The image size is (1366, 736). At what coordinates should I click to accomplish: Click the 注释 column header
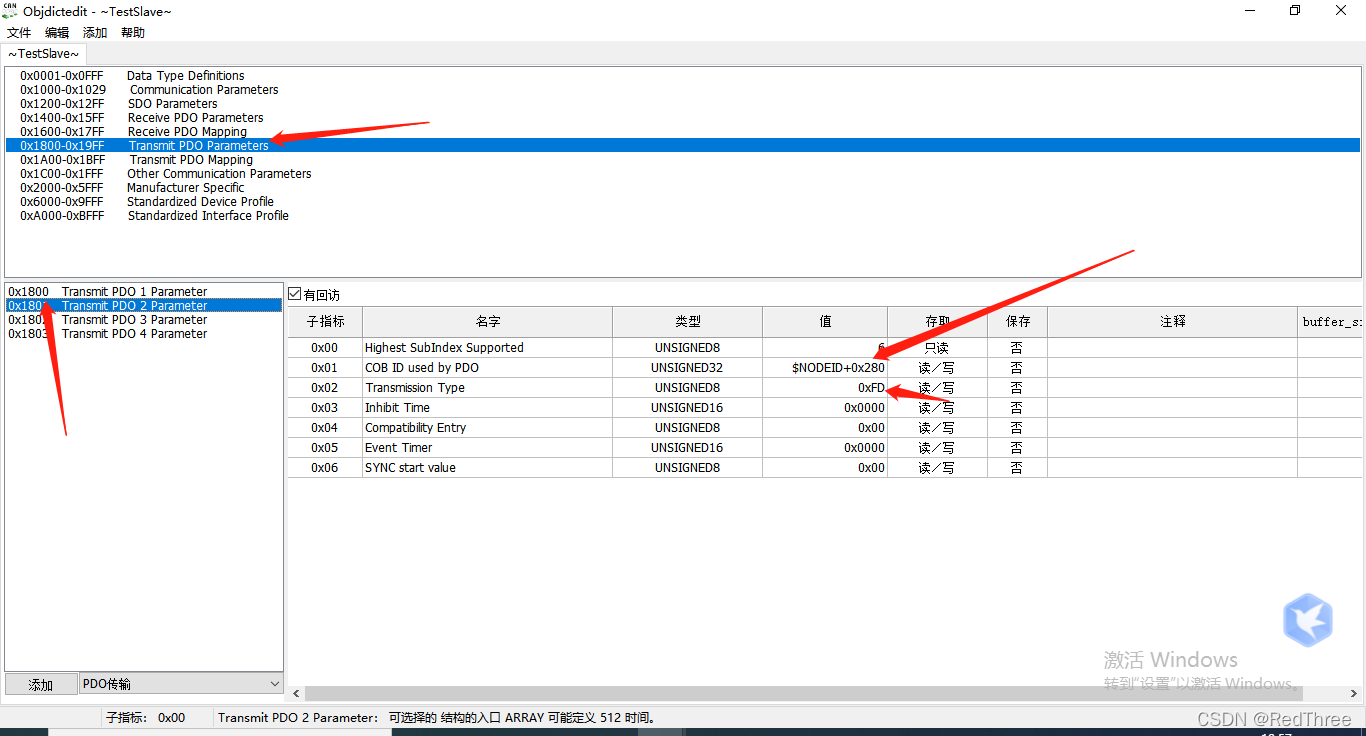coord(1172,322)
